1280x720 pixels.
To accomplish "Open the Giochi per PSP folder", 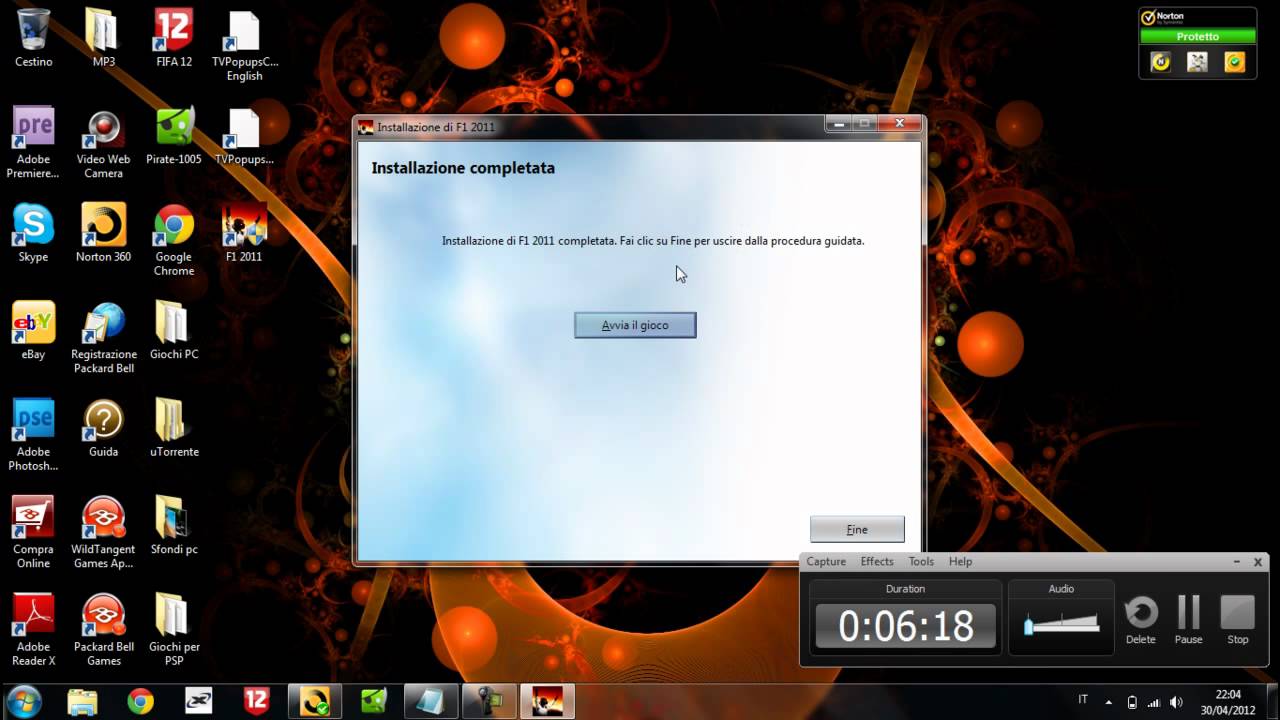I will pos(173,630).
